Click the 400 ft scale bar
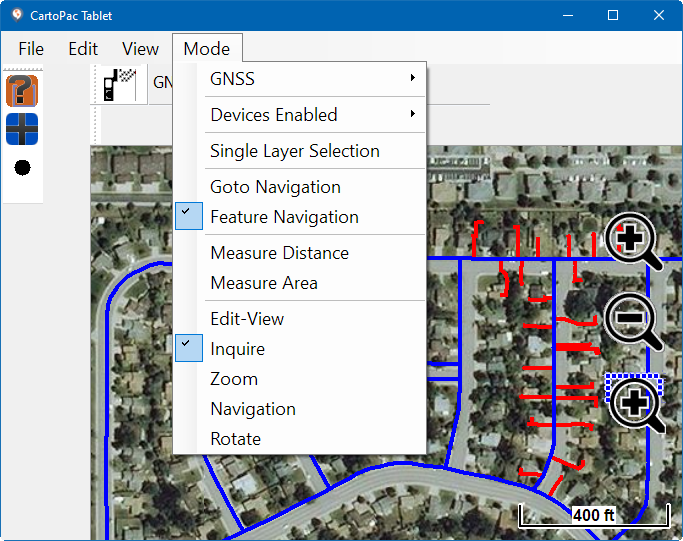Screen dimensions: 683x541 click(593, 515)
